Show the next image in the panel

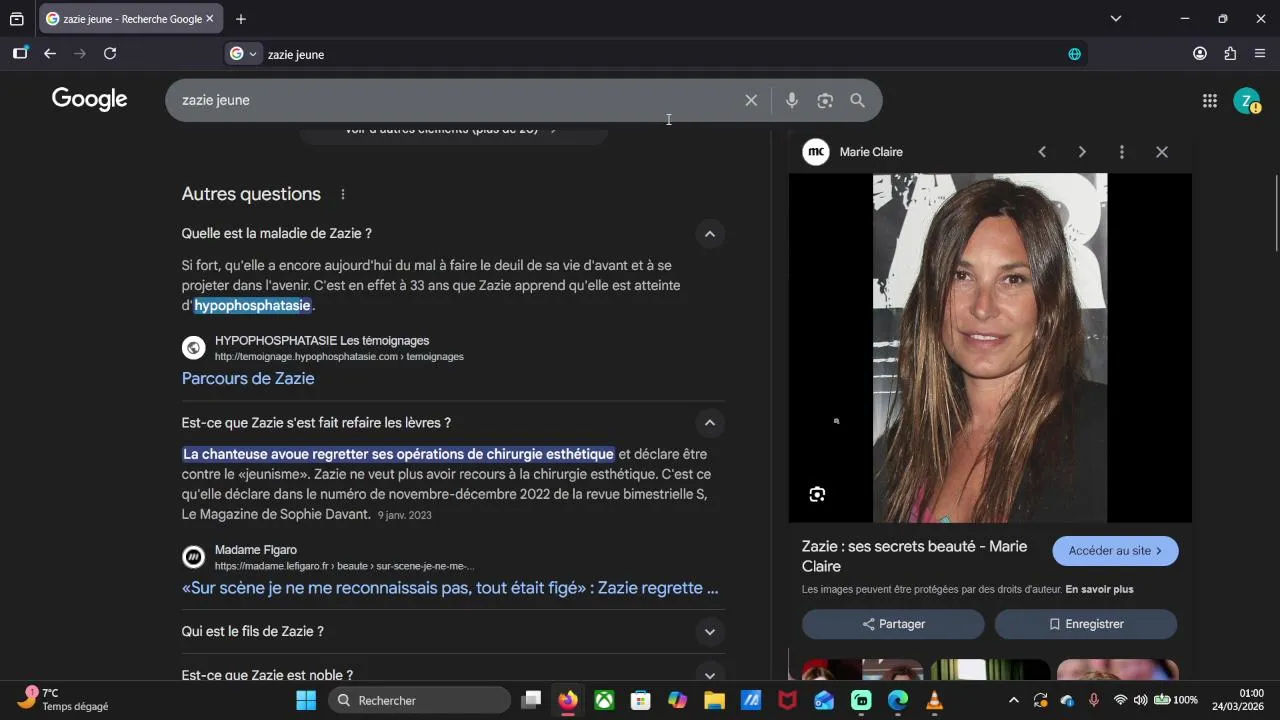click(x=1082, y=152)
